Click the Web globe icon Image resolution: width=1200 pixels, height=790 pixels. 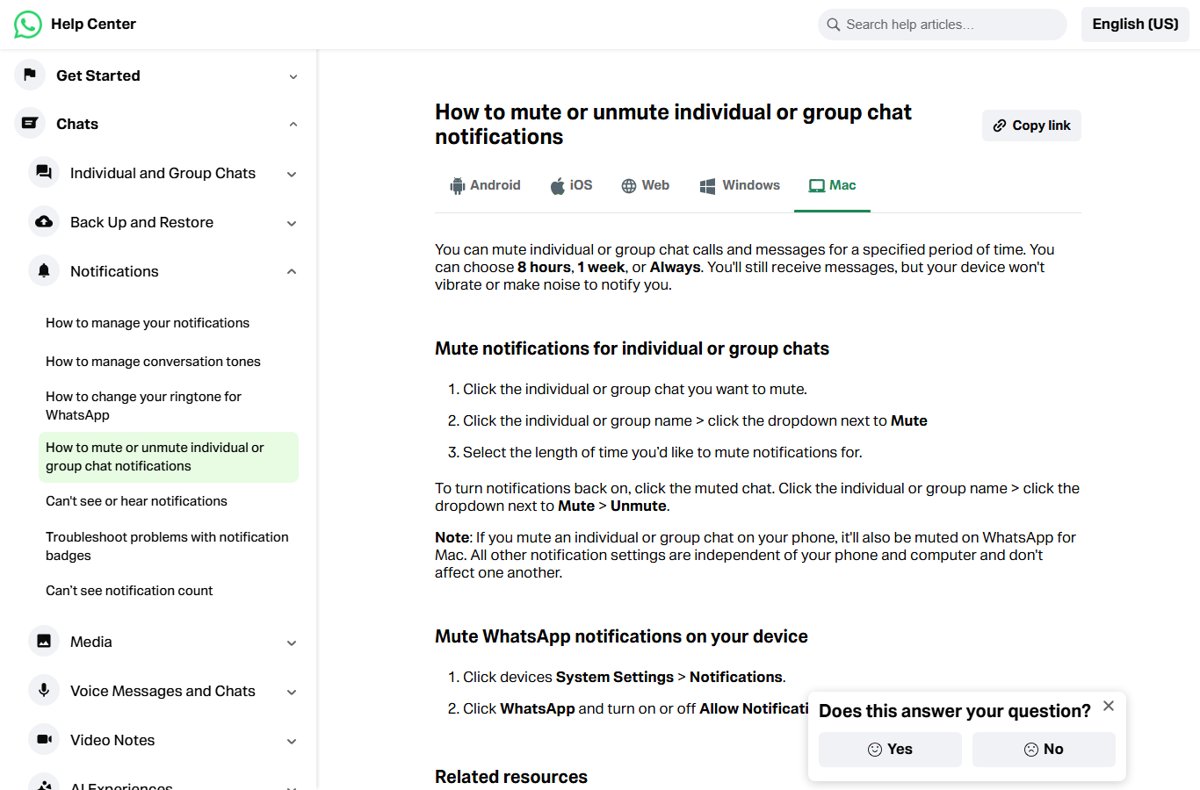click(x=629, y=186)
